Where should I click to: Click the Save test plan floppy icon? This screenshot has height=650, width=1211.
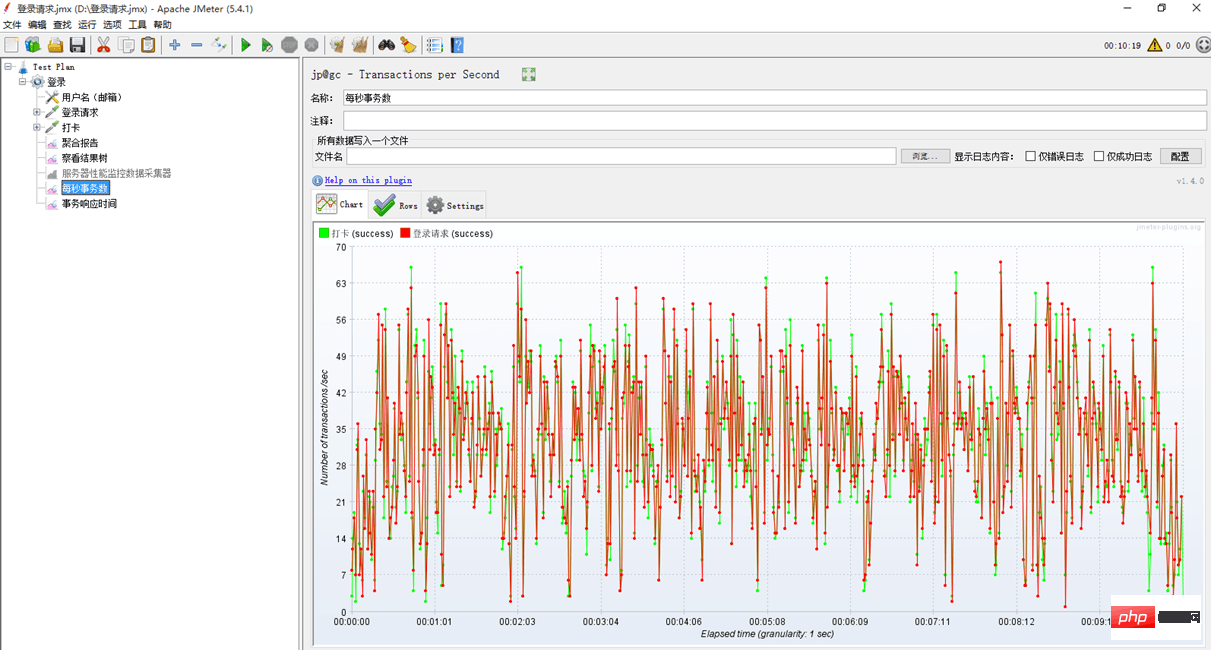coord(77,45)
